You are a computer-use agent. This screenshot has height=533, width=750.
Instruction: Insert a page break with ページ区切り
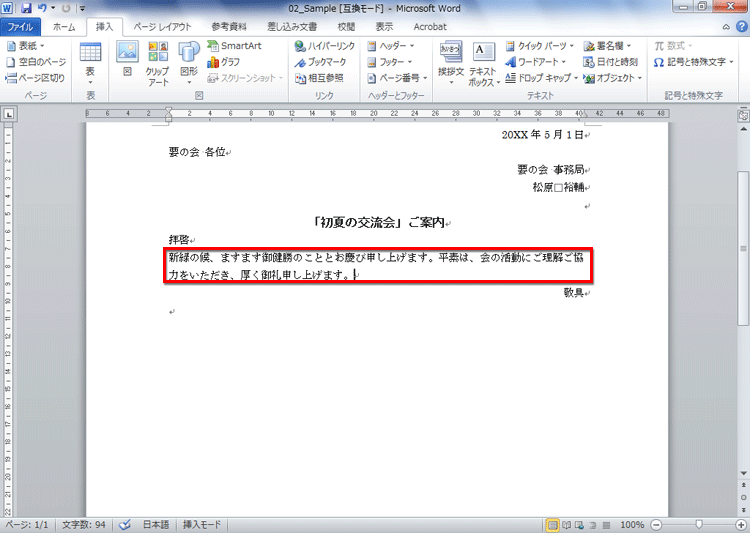35,78
